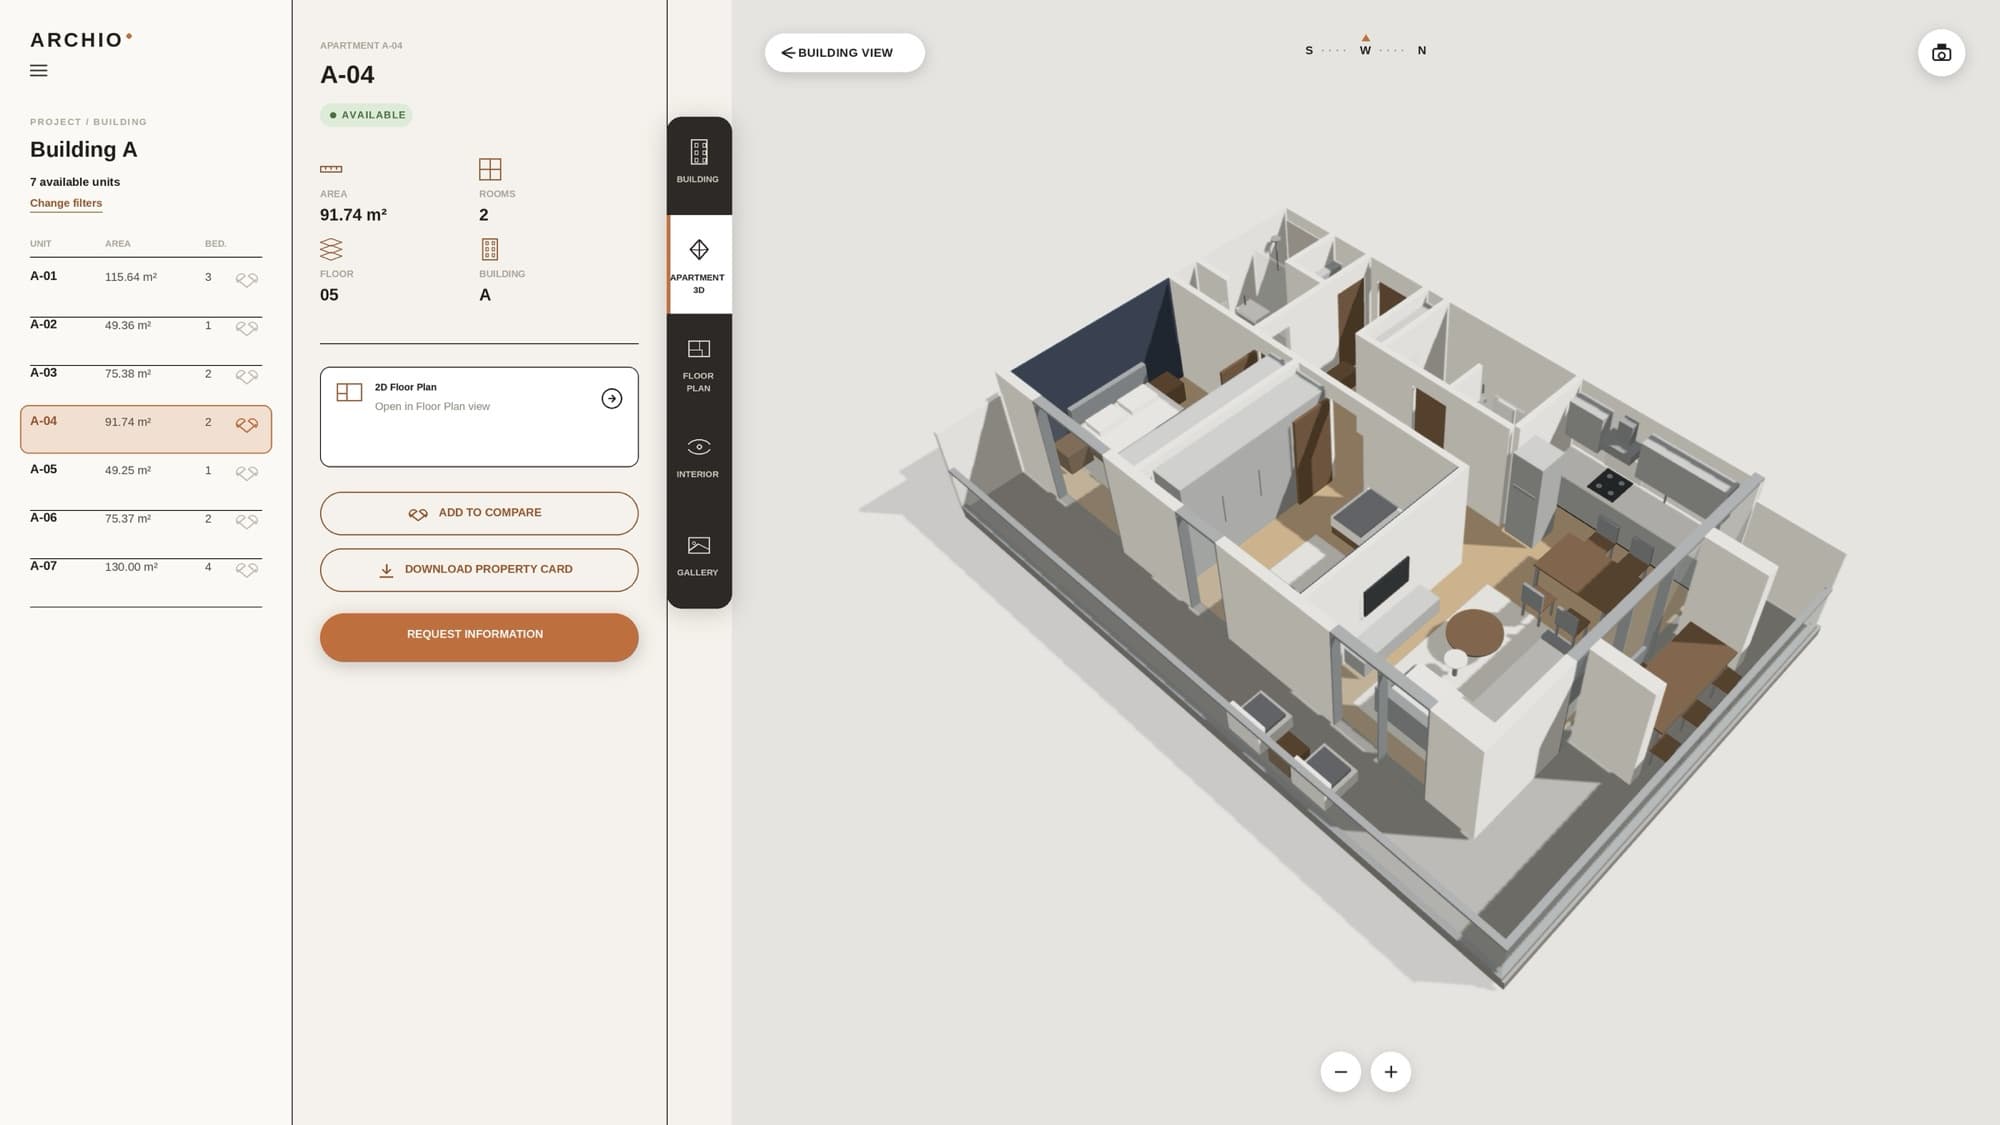Zoom in the 3D view with plus

coord(1390,1072)
